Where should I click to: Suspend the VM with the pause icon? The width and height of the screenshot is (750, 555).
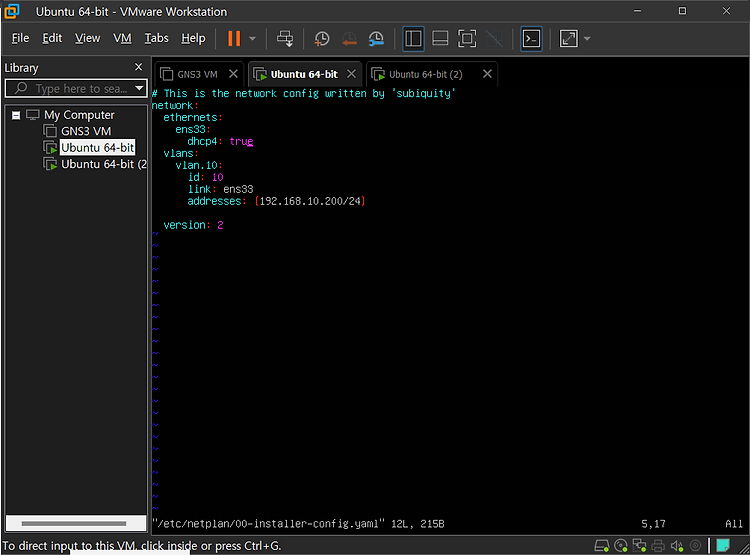tap(234, 38)
